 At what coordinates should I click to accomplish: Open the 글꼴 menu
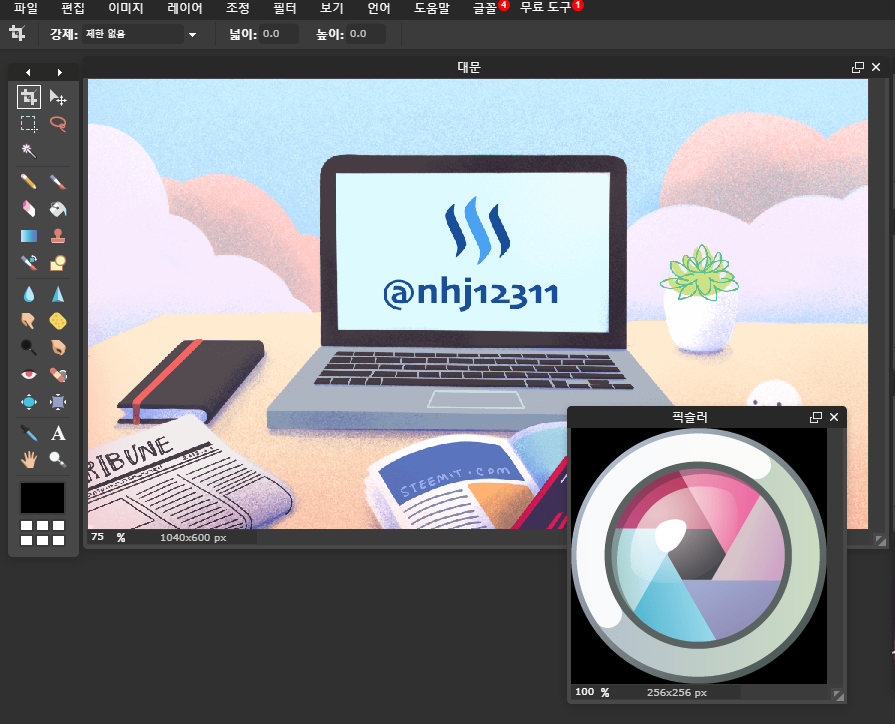(x=485, y=8)
